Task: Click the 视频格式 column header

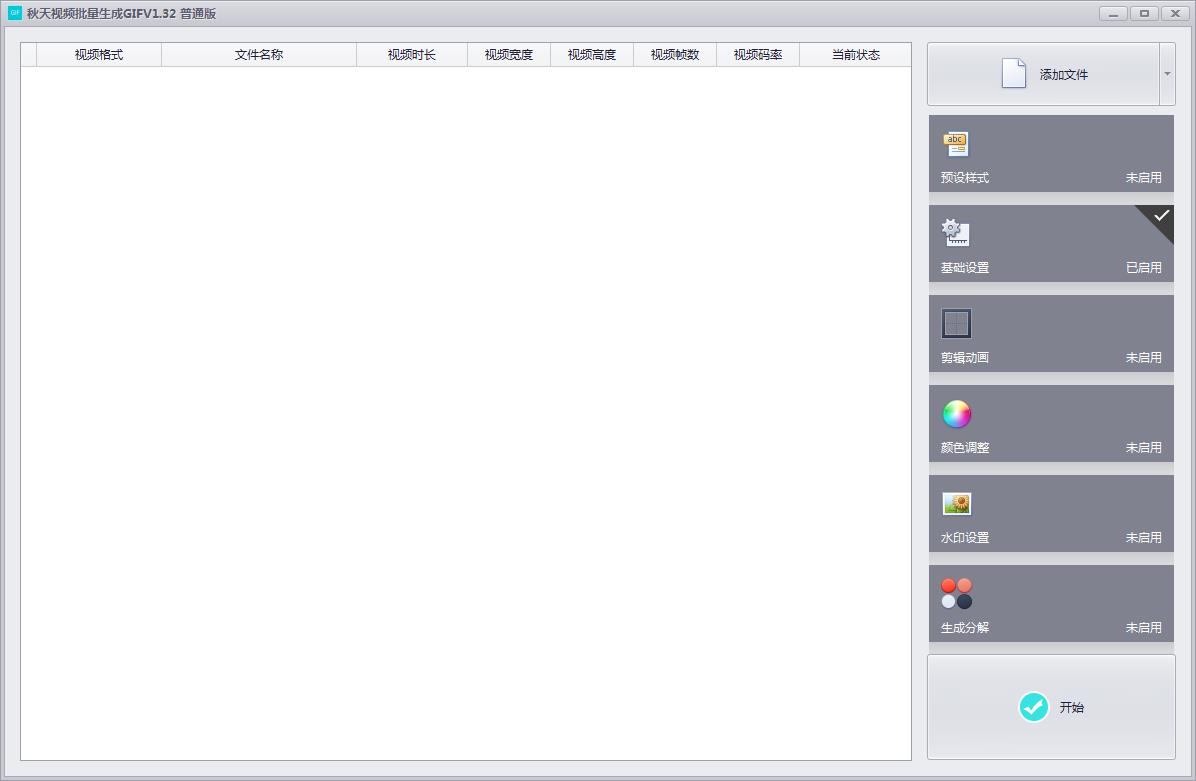Action: pyautogui.click(x=98, y=55)
